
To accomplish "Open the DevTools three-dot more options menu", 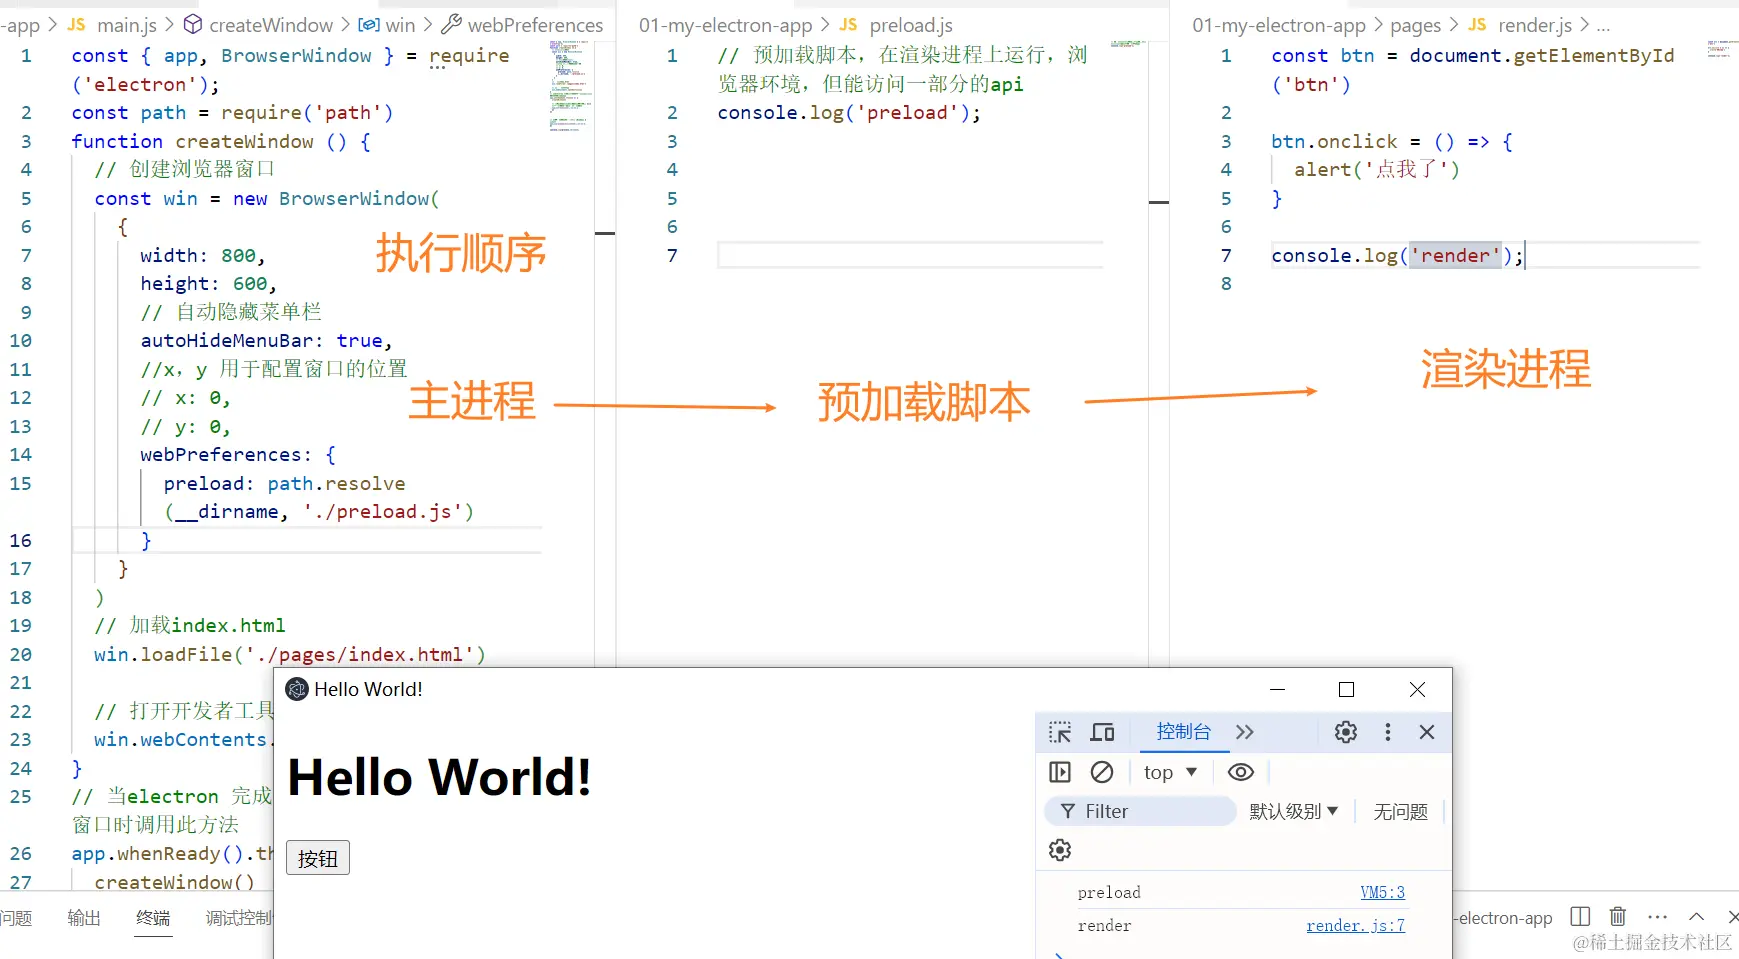I will point(1387,732).
